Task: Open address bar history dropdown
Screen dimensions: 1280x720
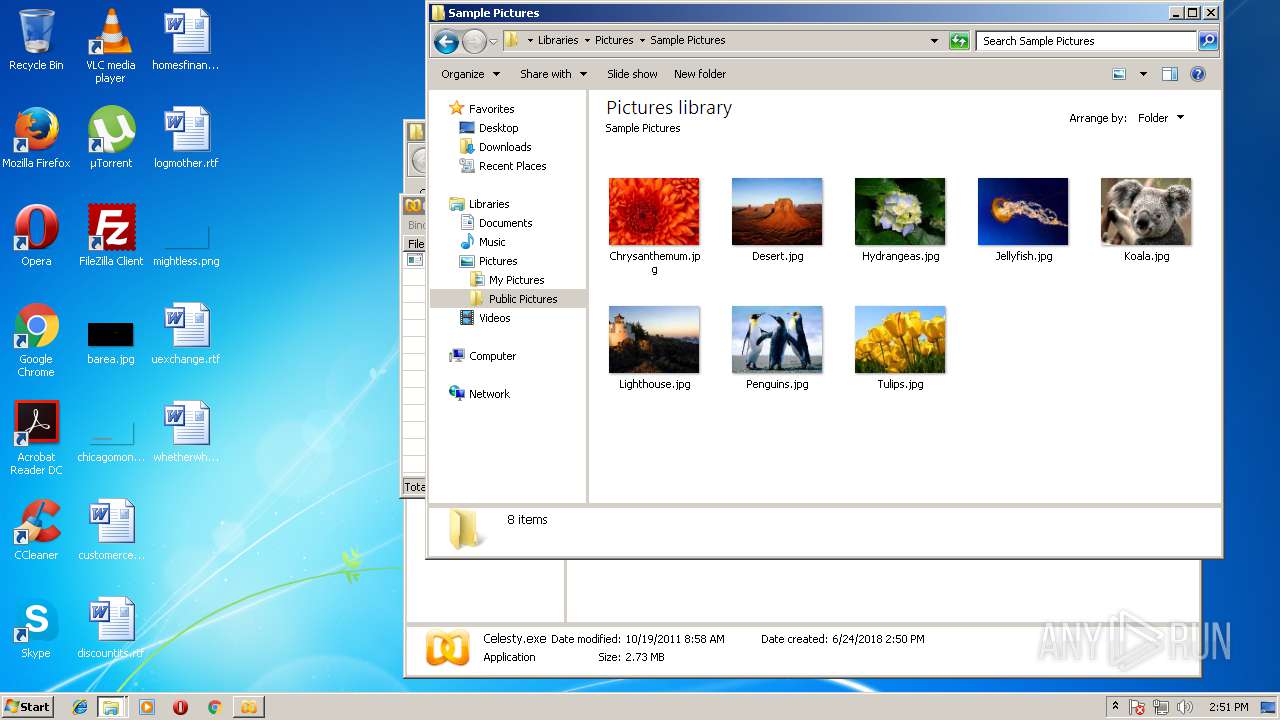Action: click(934, 41)
